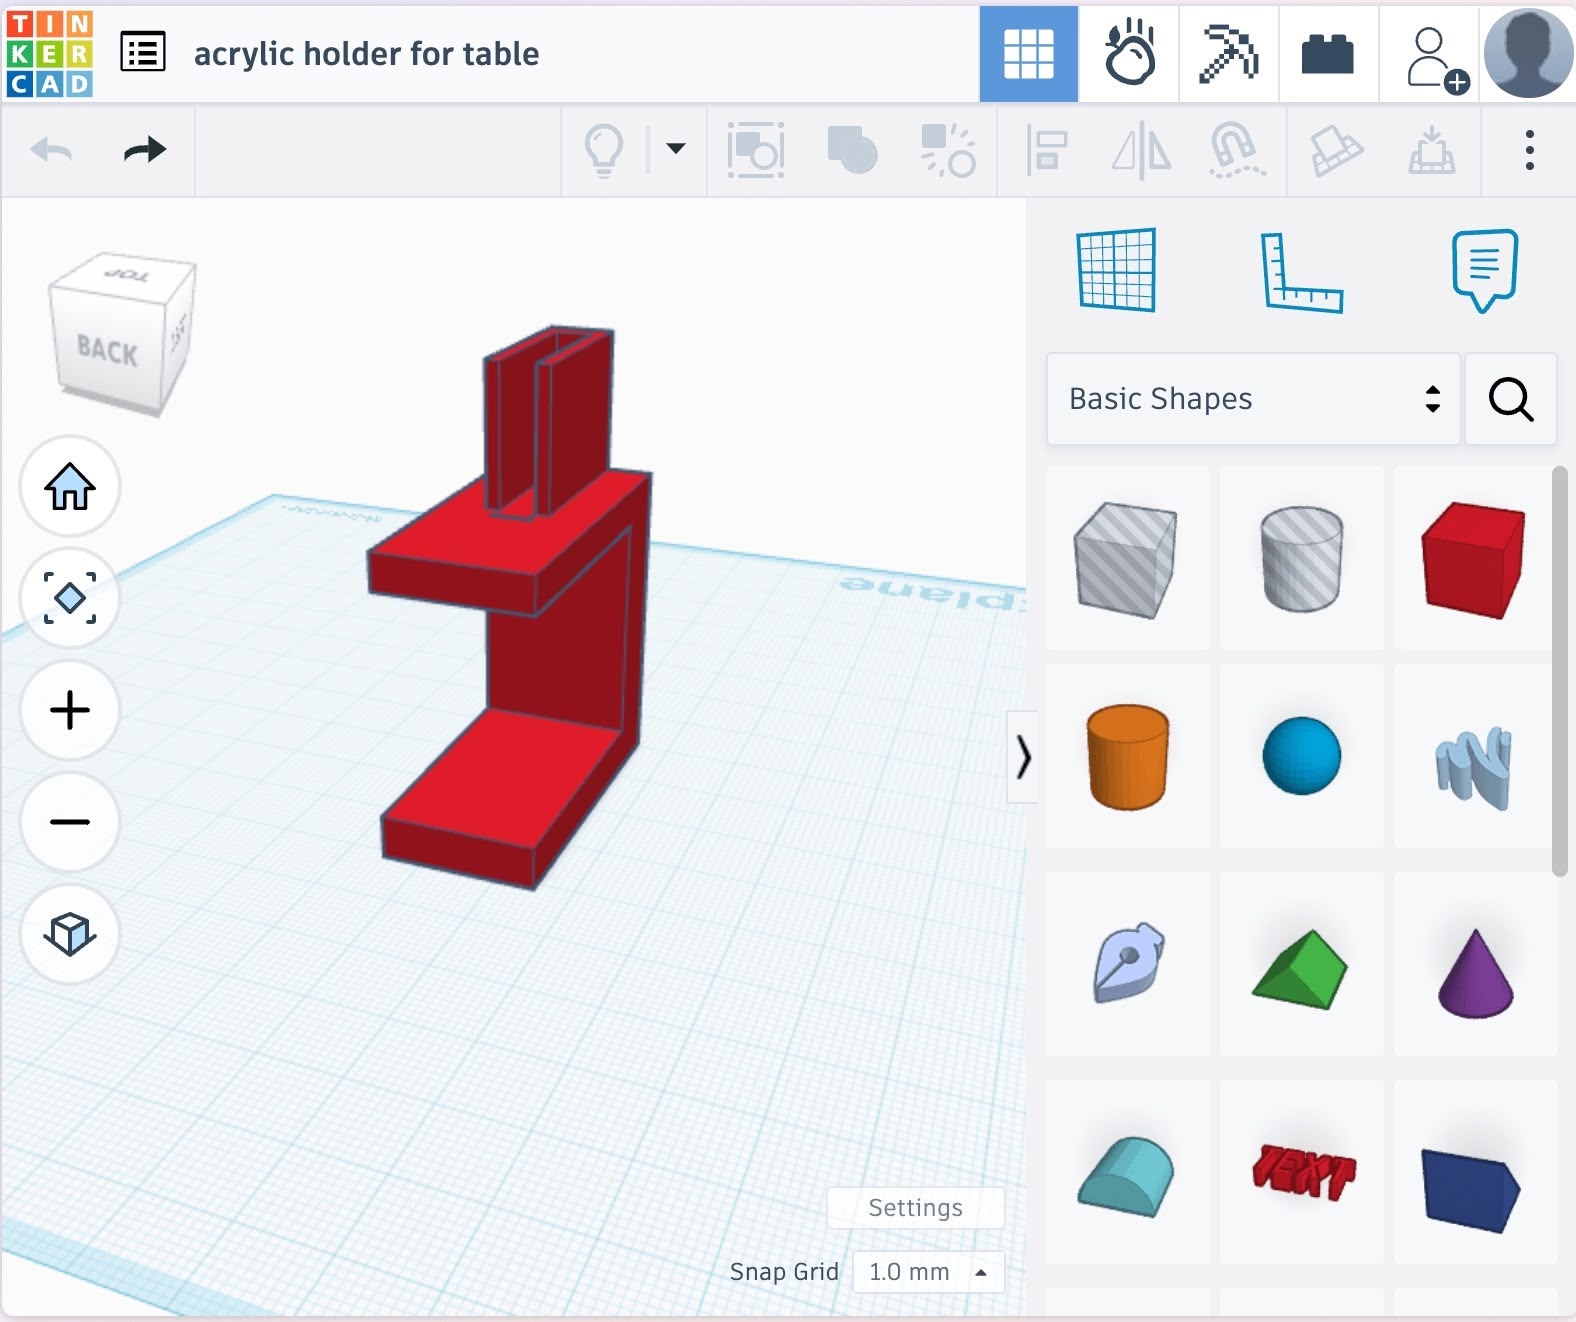Open the three-dot more options menu
1576x1322 pixels.
(x=1529, y=150)
